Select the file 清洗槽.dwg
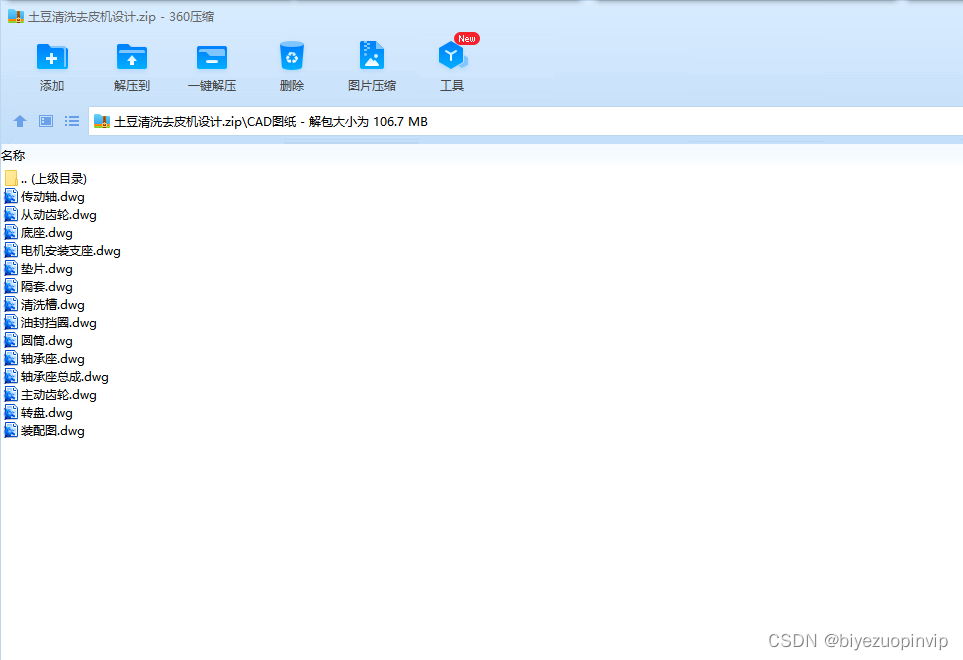 click(44, 305)
